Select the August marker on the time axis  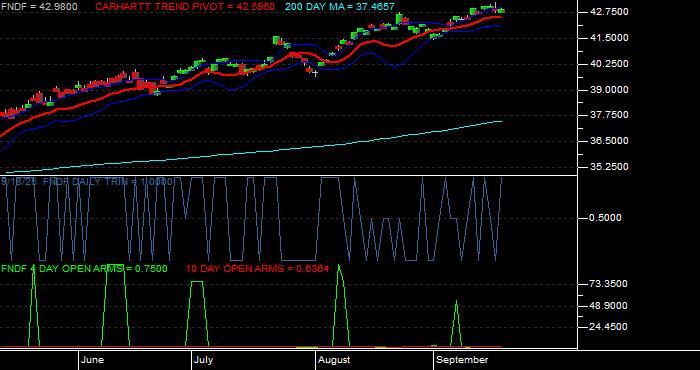point(334,360)
